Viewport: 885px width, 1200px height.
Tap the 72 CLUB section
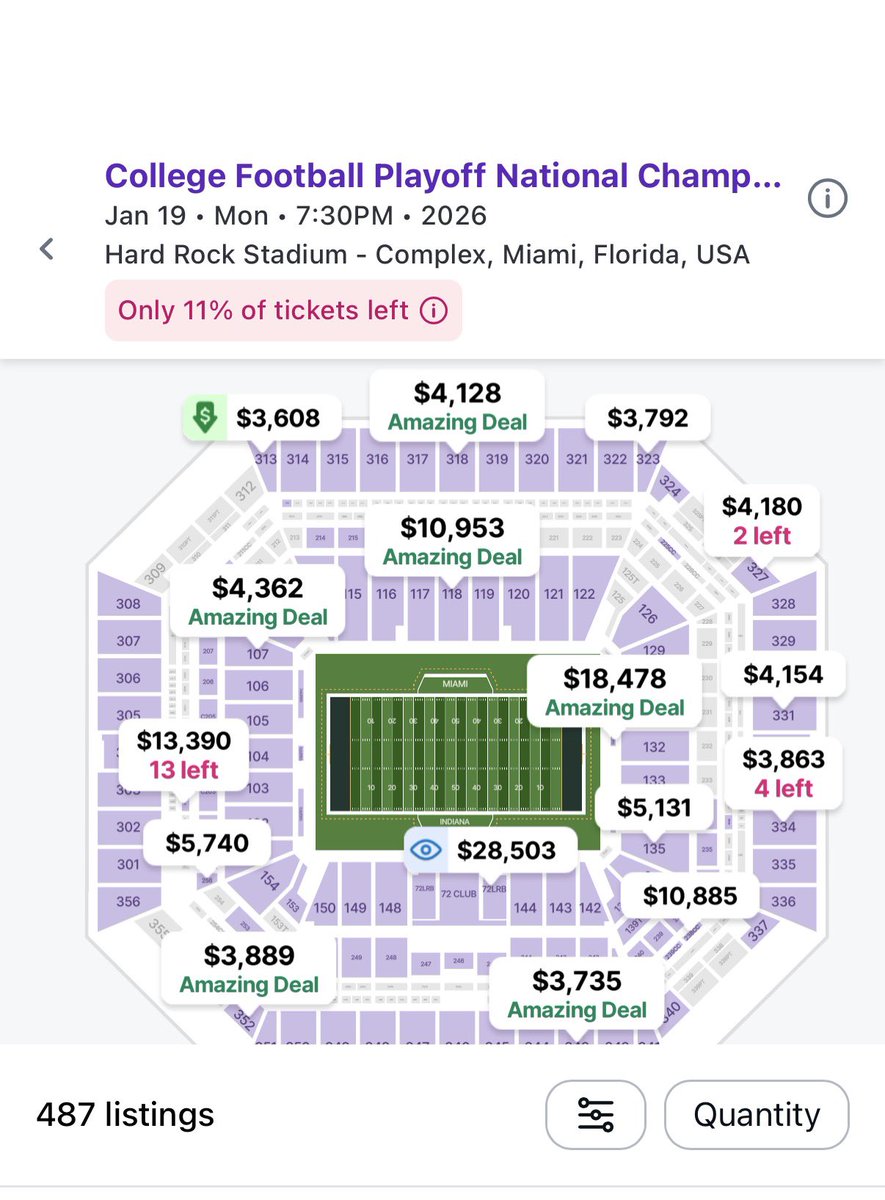458,893
